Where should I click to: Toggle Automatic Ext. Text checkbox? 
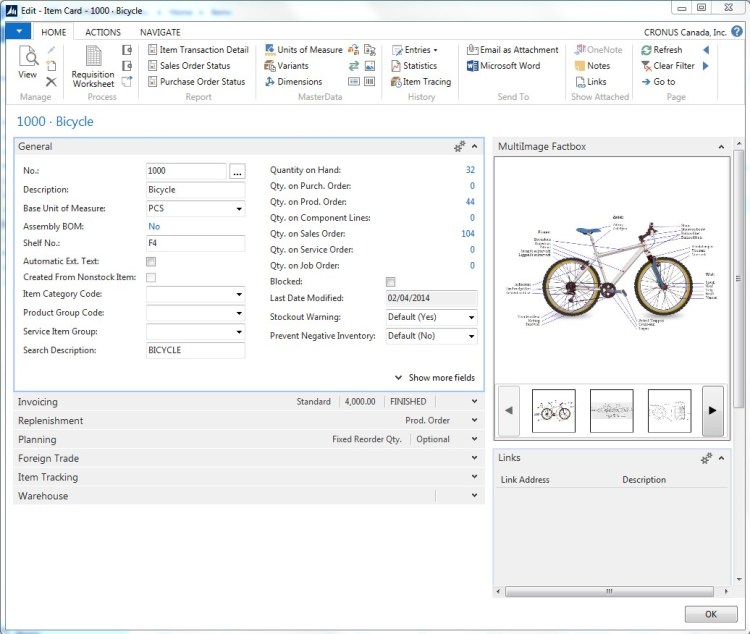[x=151, y=261]
